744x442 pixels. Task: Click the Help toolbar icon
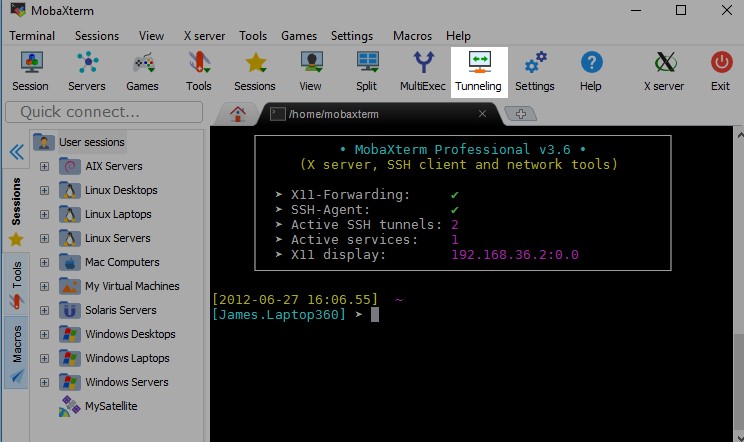[x=591, y=70]
